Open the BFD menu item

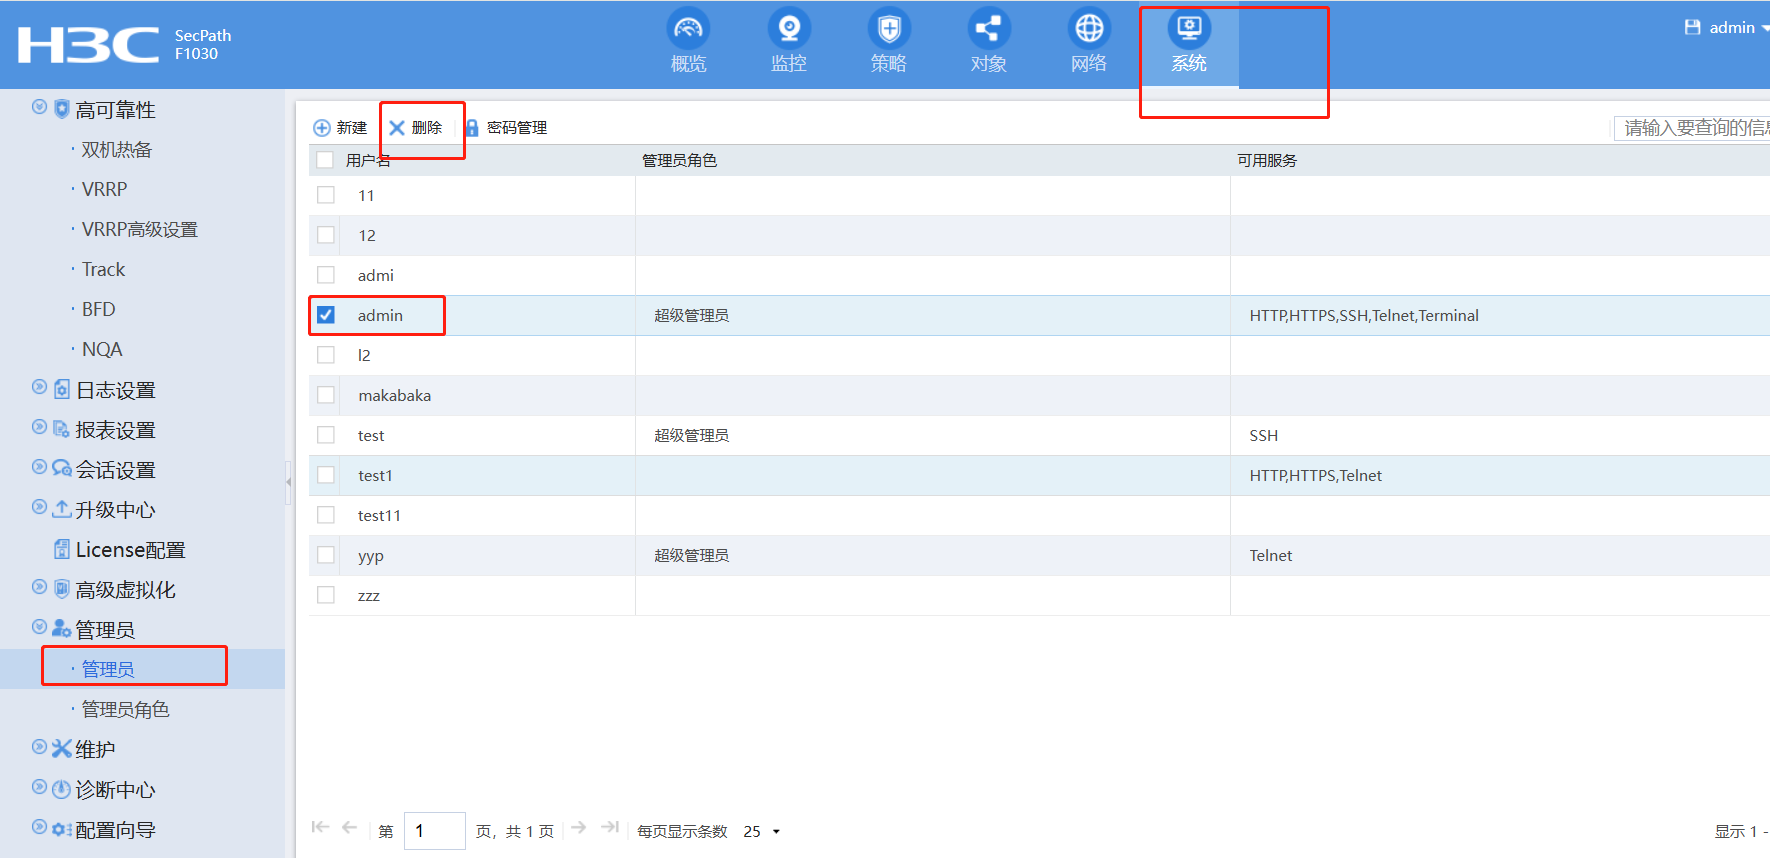click(99, 310)
